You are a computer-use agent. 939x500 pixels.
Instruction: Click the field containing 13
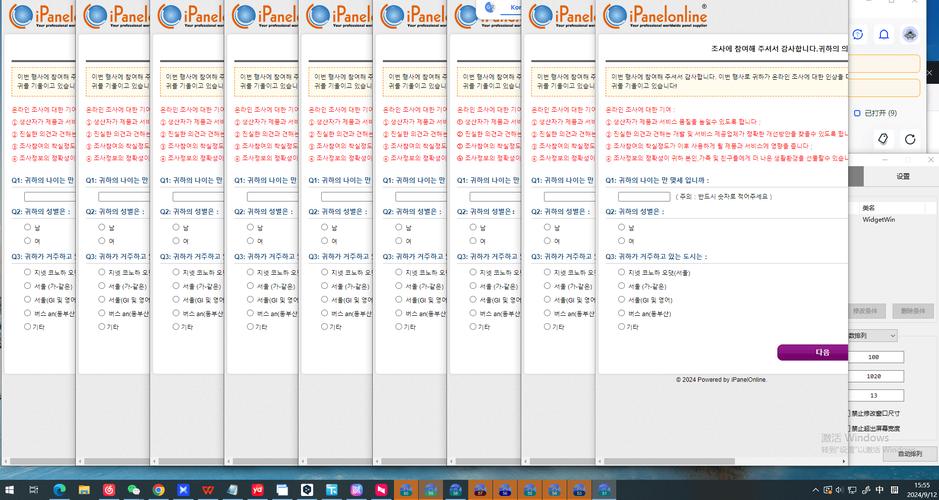(x=876, y=395)
